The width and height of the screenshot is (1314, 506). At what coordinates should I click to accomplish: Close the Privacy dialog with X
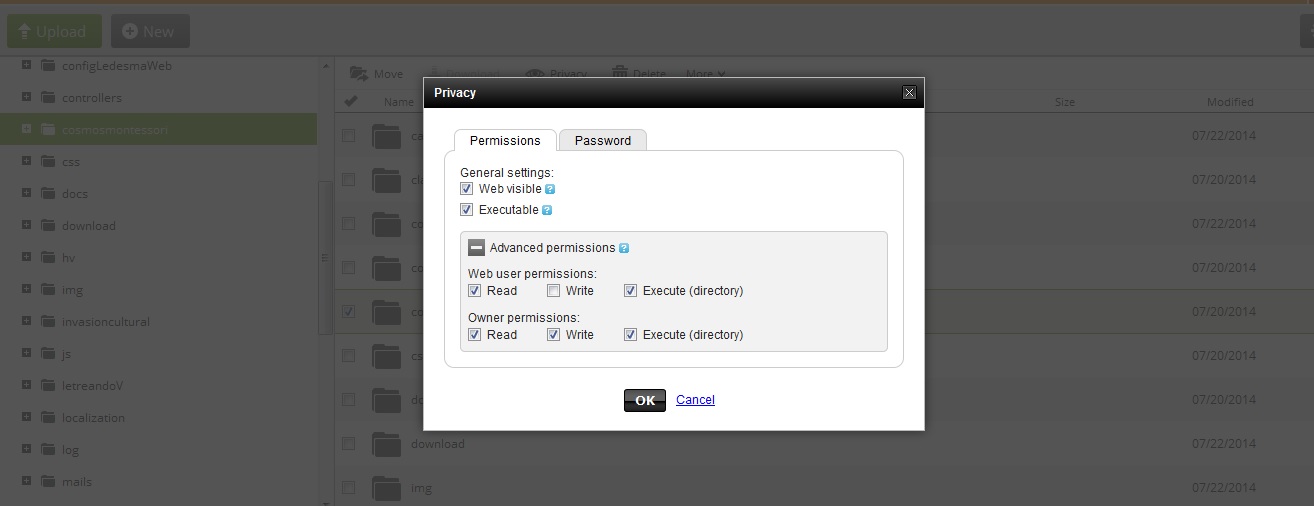(909, 93)
